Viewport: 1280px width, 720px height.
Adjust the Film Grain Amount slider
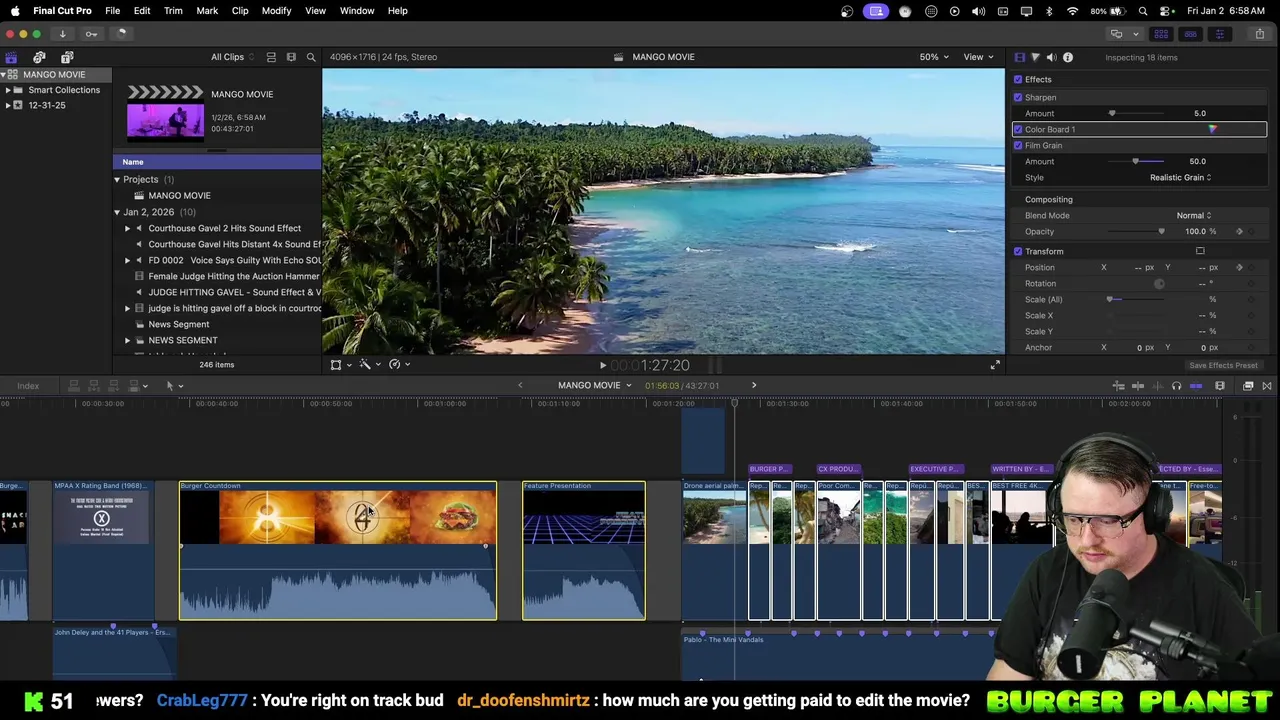1135,161
